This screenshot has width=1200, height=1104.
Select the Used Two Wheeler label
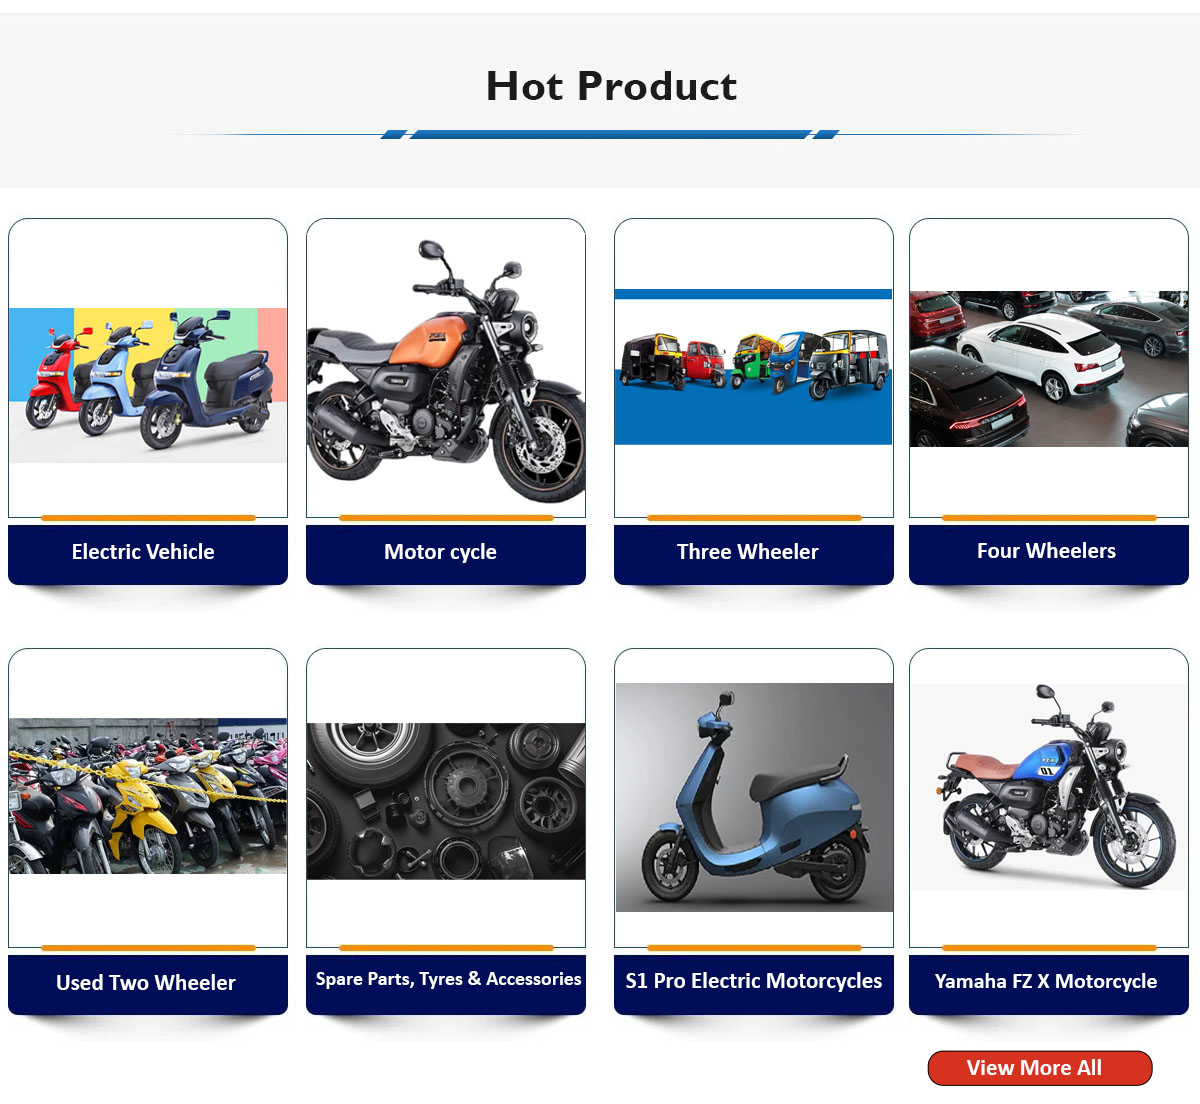click(148, 984)
